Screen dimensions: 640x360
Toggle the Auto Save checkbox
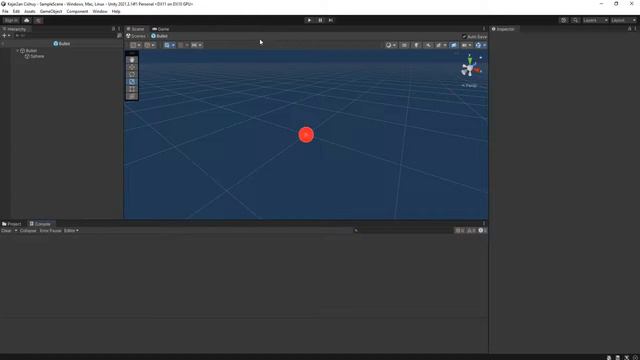click(464, 37)
